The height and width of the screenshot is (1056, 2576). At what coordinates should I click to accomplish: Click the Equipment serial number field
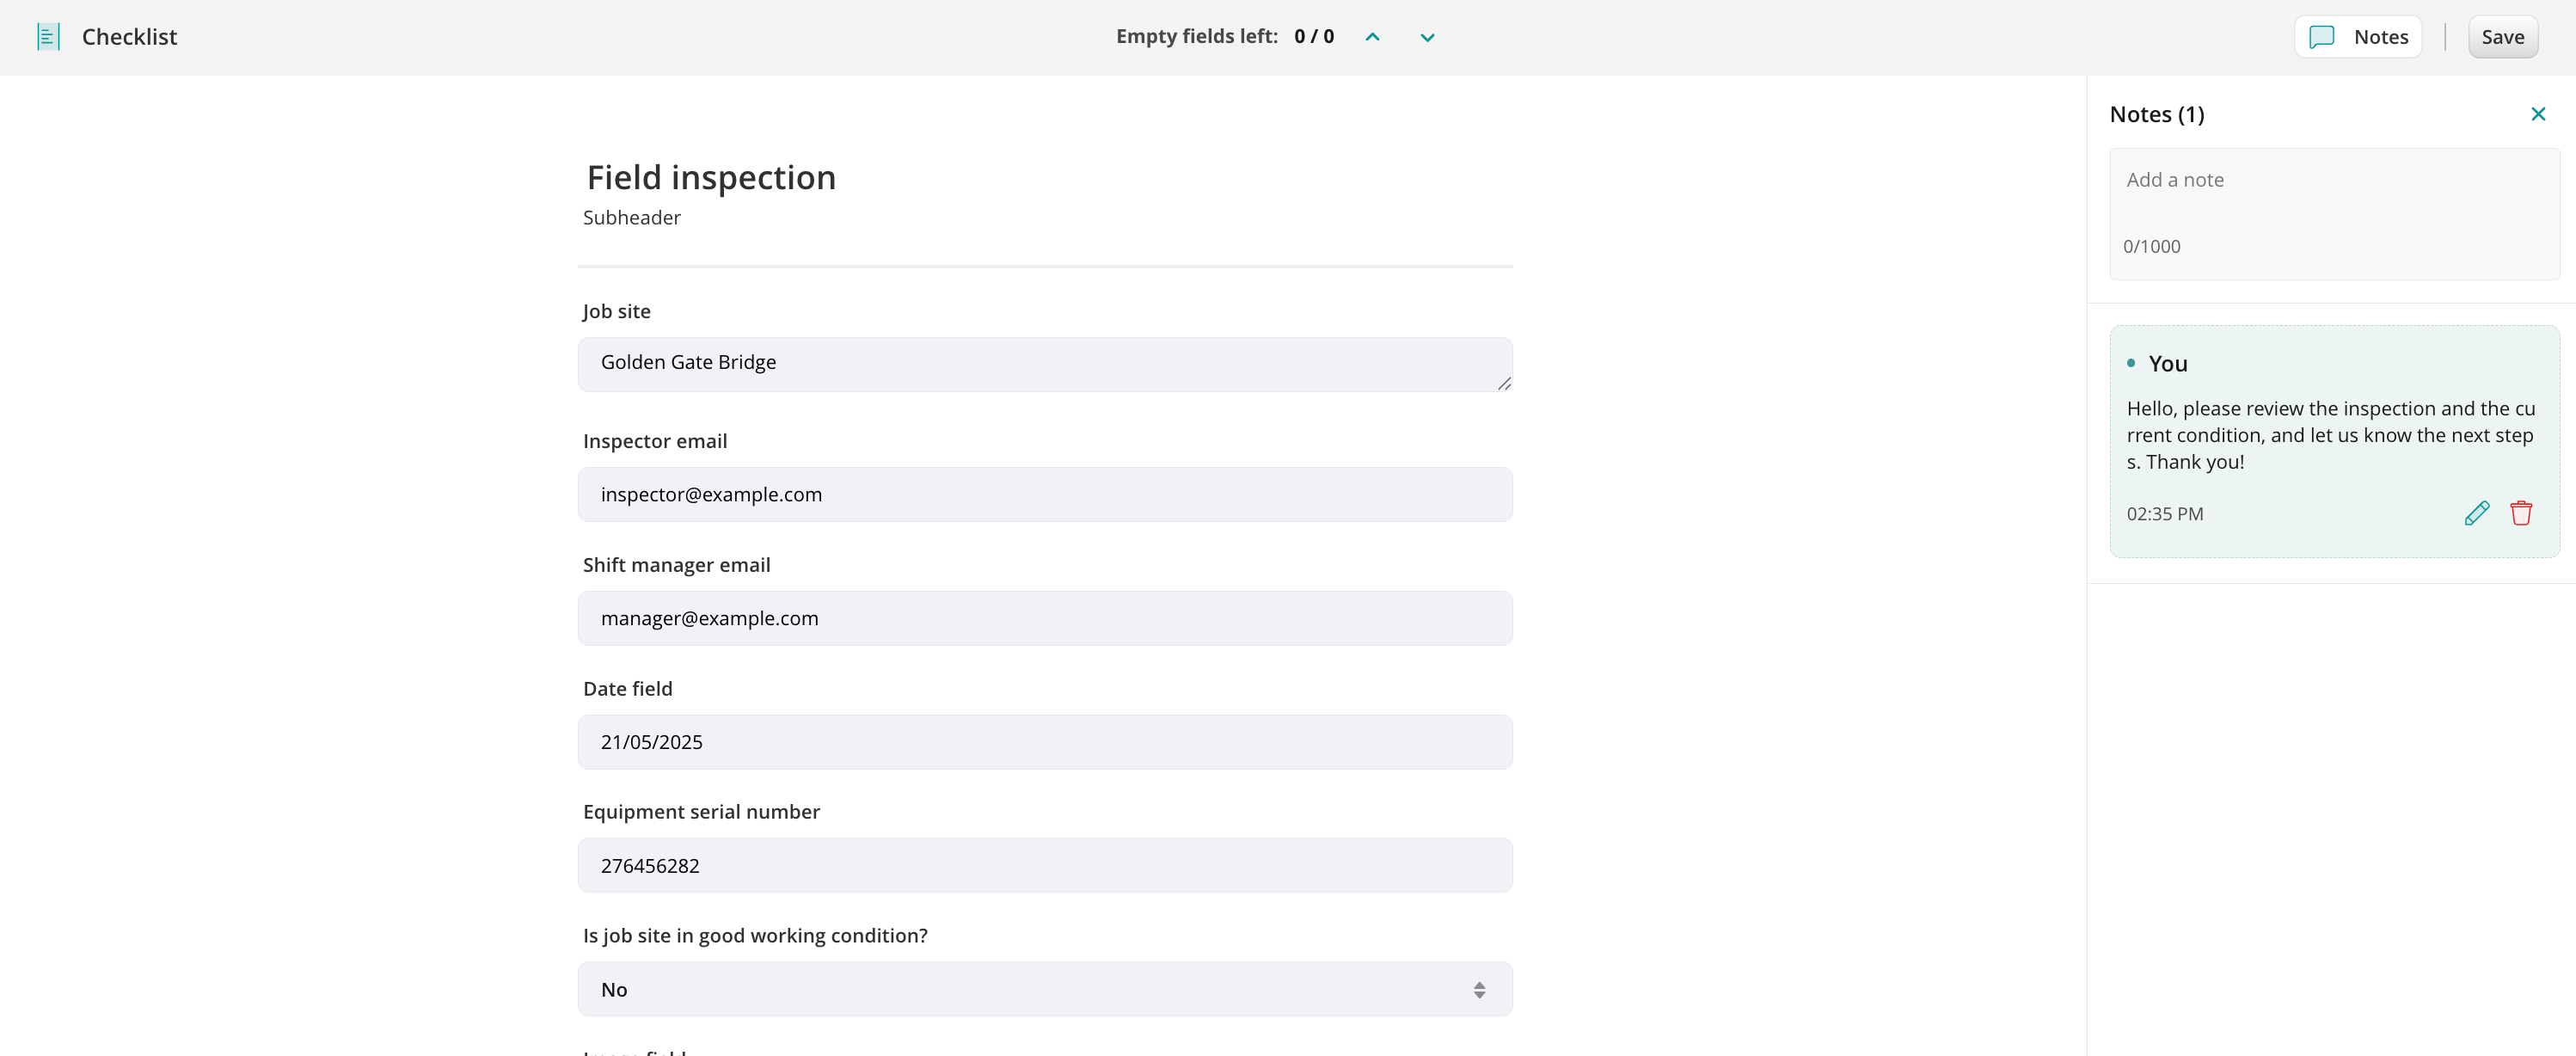tap(1043, 865)
